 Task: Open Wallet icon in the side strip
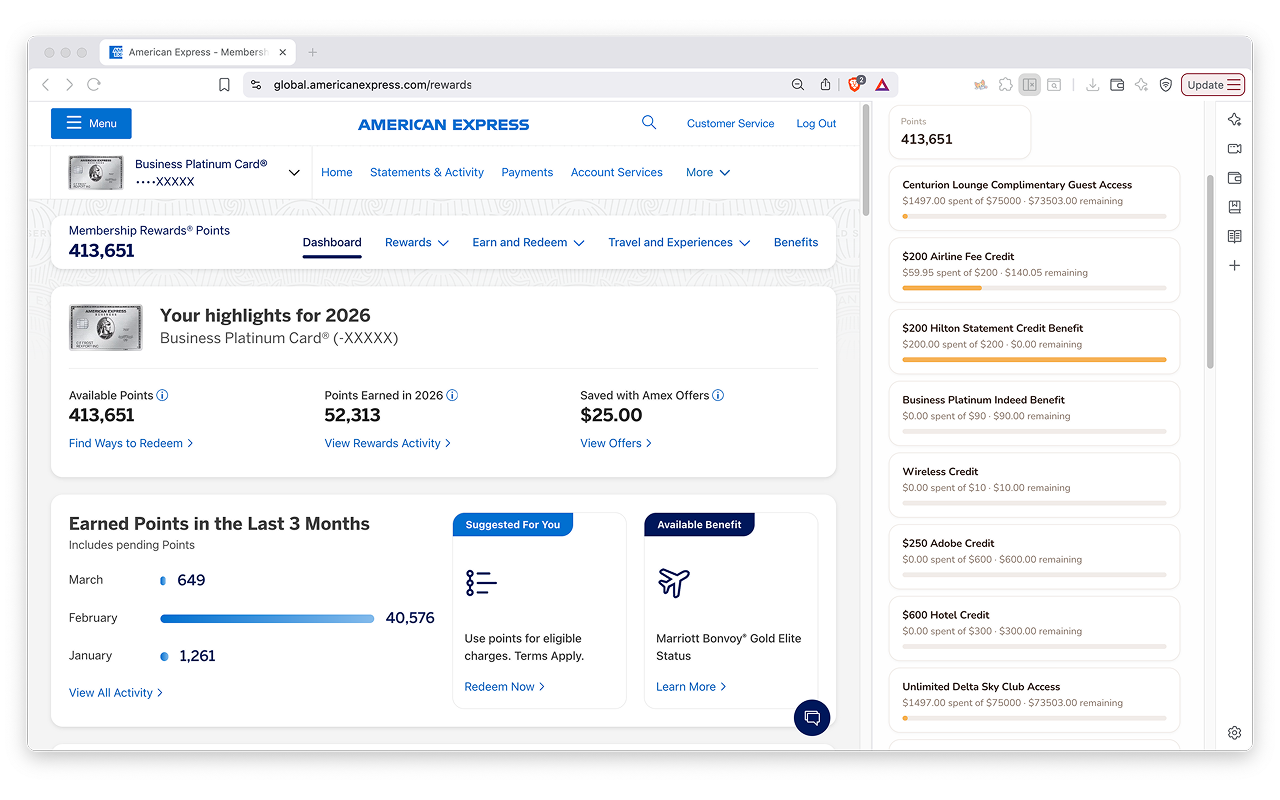coord(1234,178)
